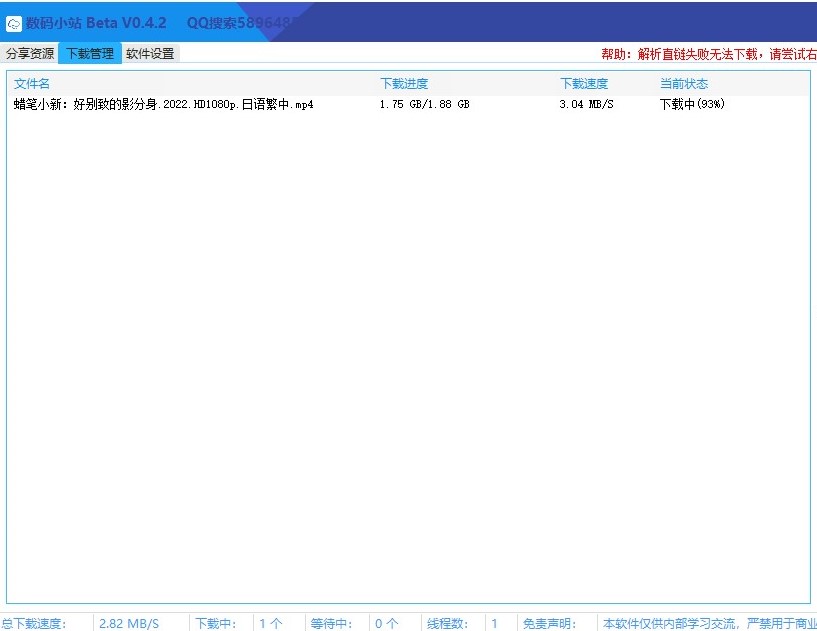Viewport: 817px width, 631px height.
Task: Switch to the 分享资源 tab
Action: pyautogui.click(x=29, y=54)
